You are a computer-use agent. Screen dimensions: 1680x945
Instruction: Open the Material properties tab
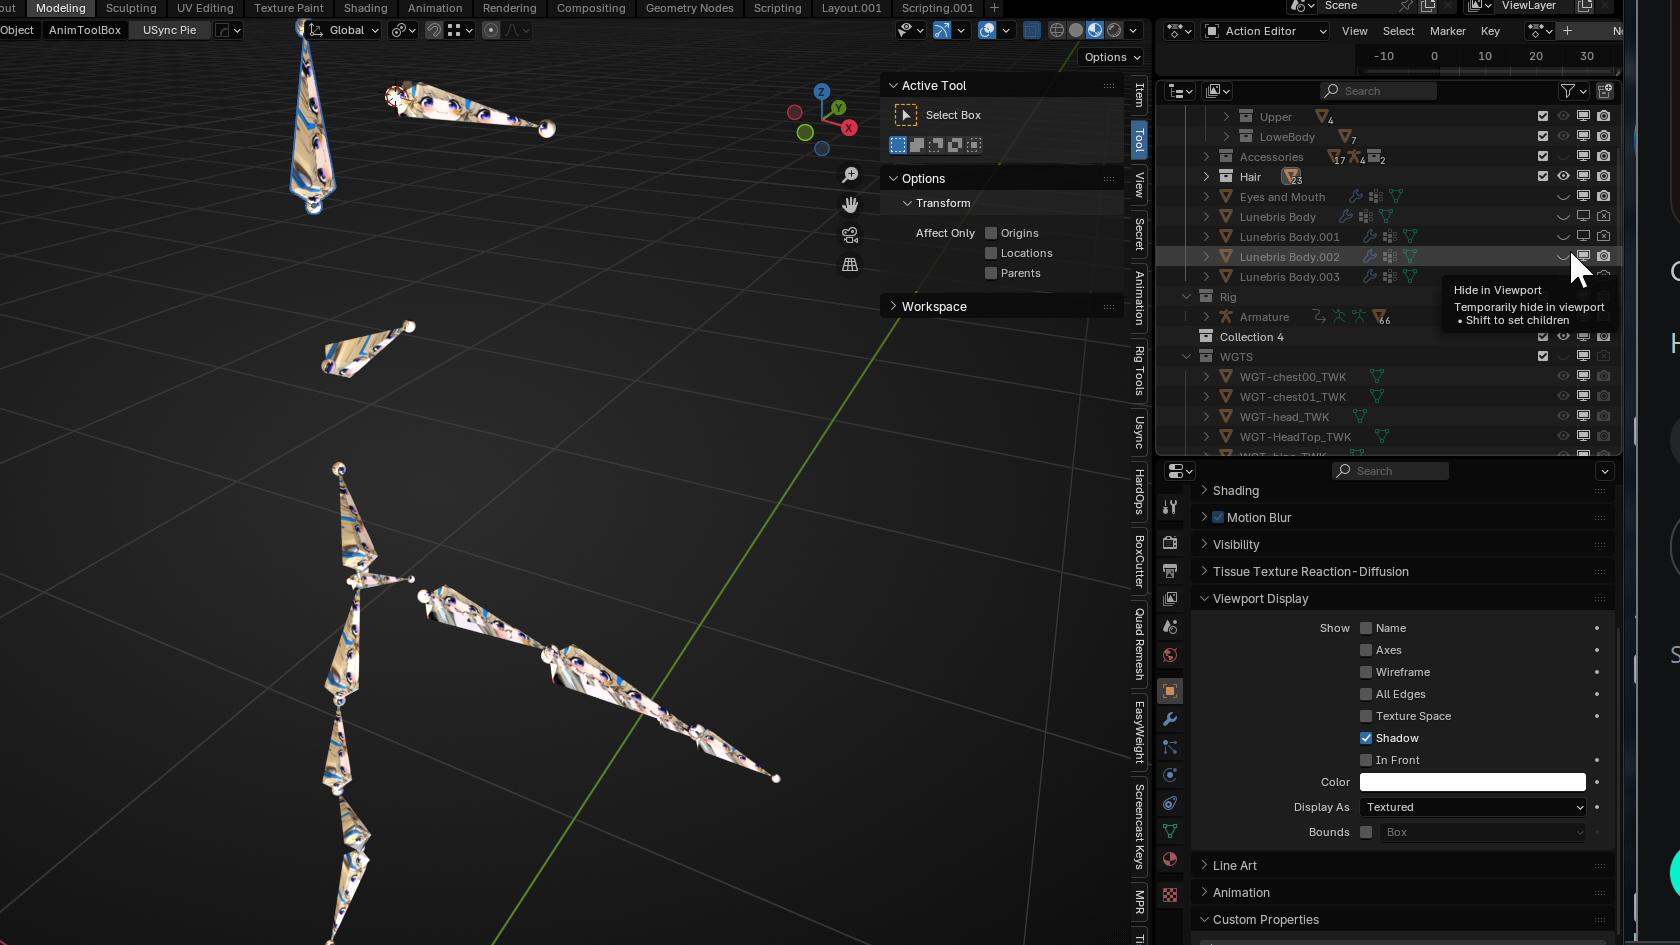pos(1170,859)
